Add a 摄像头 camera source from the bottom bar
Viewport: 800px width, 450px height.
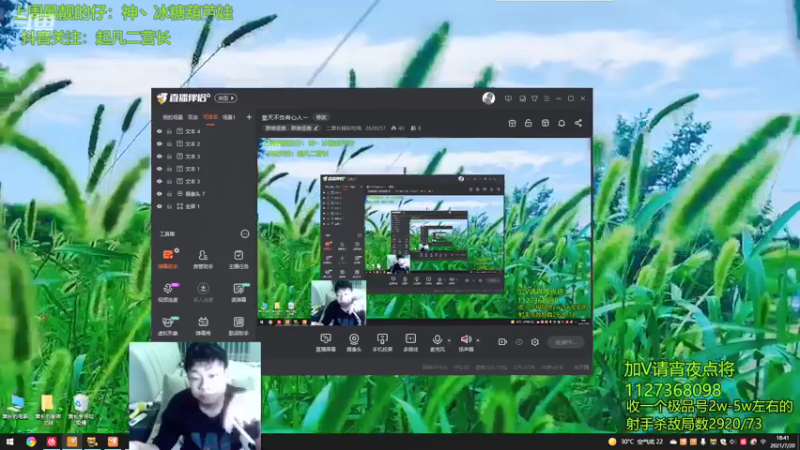(354, 342)
